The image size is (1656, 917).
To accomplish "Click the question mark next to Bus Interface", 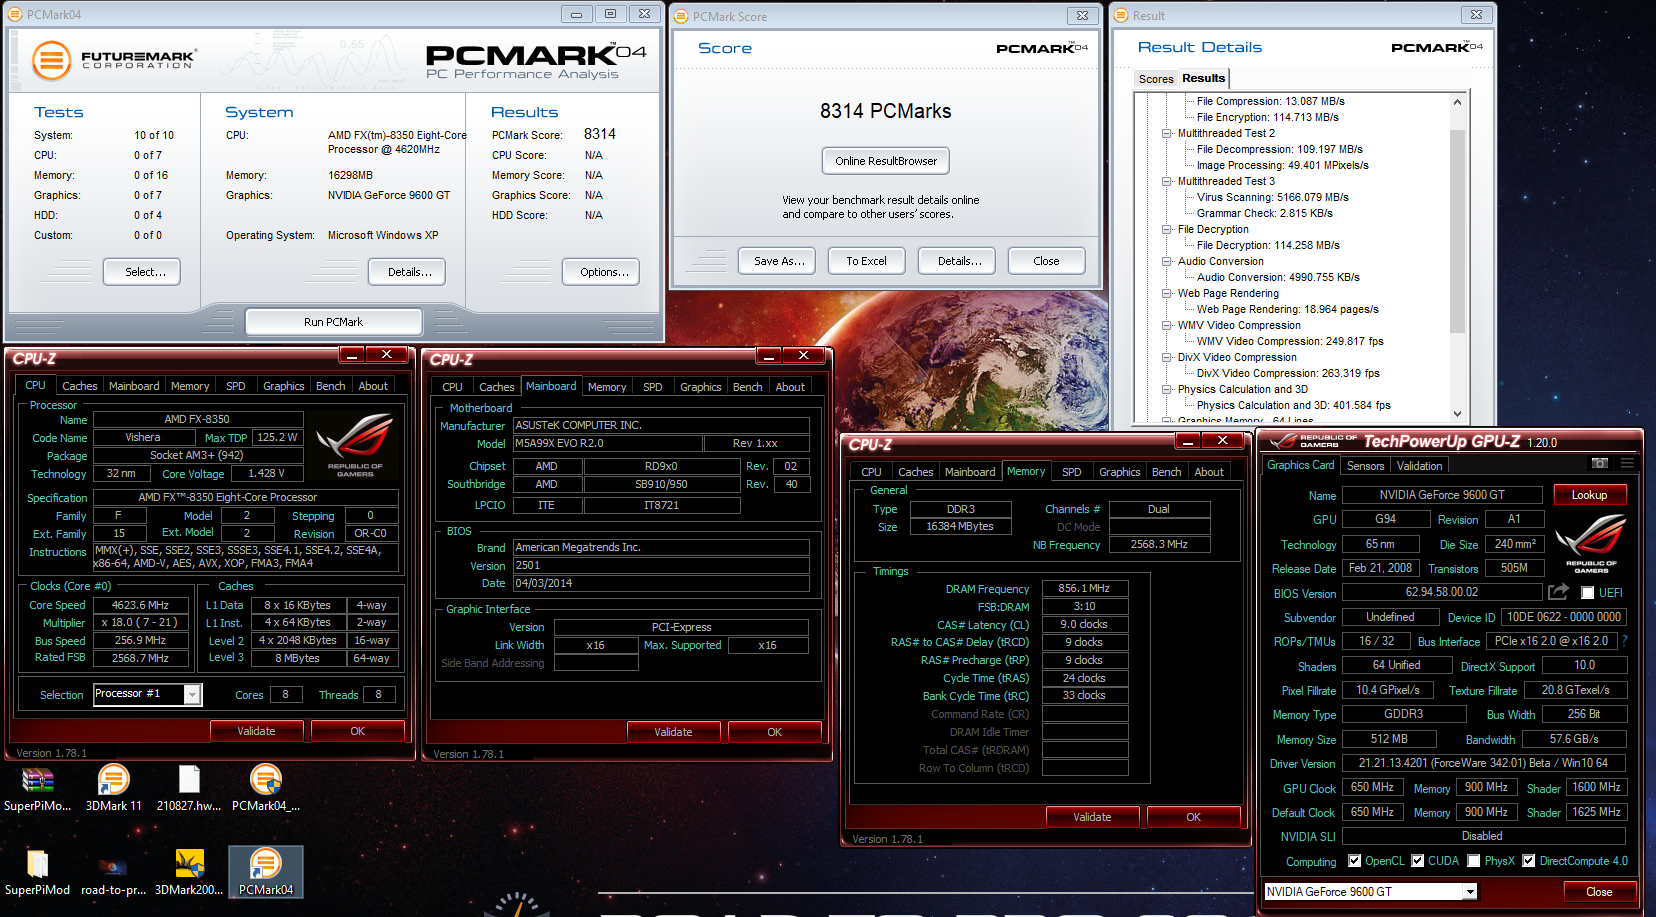I will [1624, 641].
